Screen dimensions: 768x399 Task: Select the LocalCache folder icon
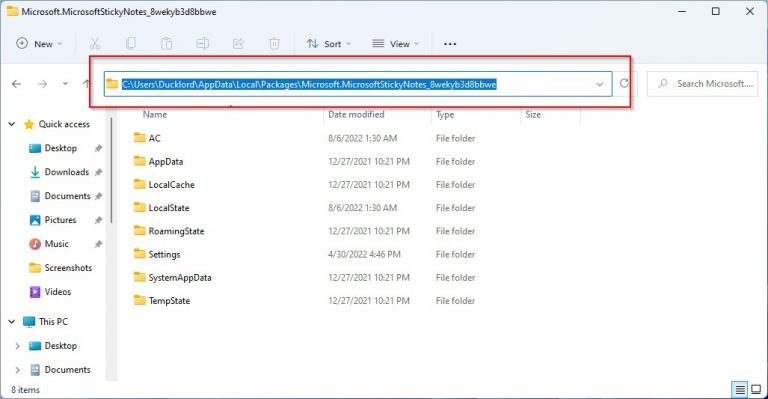140,184
